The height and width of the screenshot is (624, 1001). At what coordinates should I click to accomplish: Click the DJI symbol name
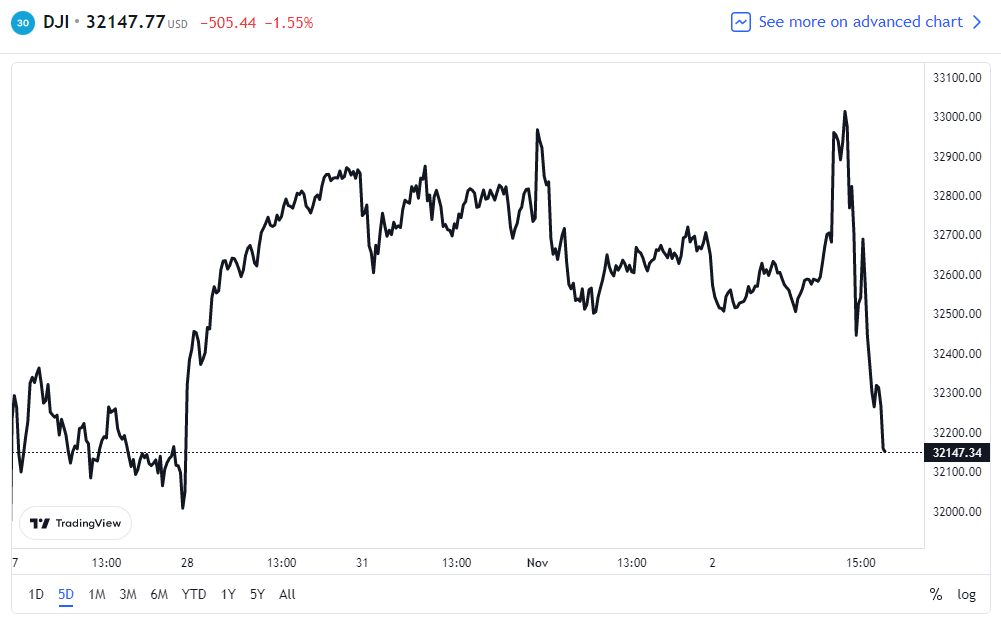[56, 22]
